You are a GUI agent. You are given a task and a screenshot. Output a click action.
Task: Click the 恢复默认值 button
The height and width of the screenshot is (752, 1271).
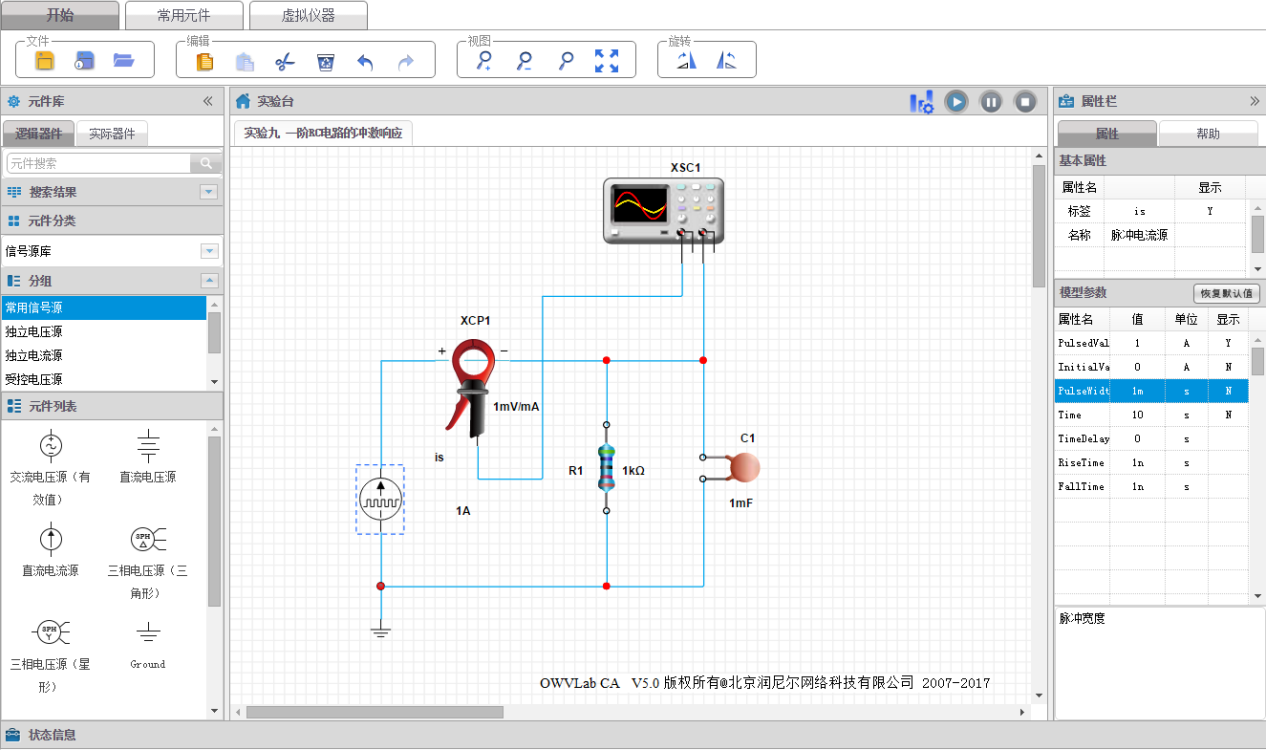pyautogui.click(x=1226, y=294)
